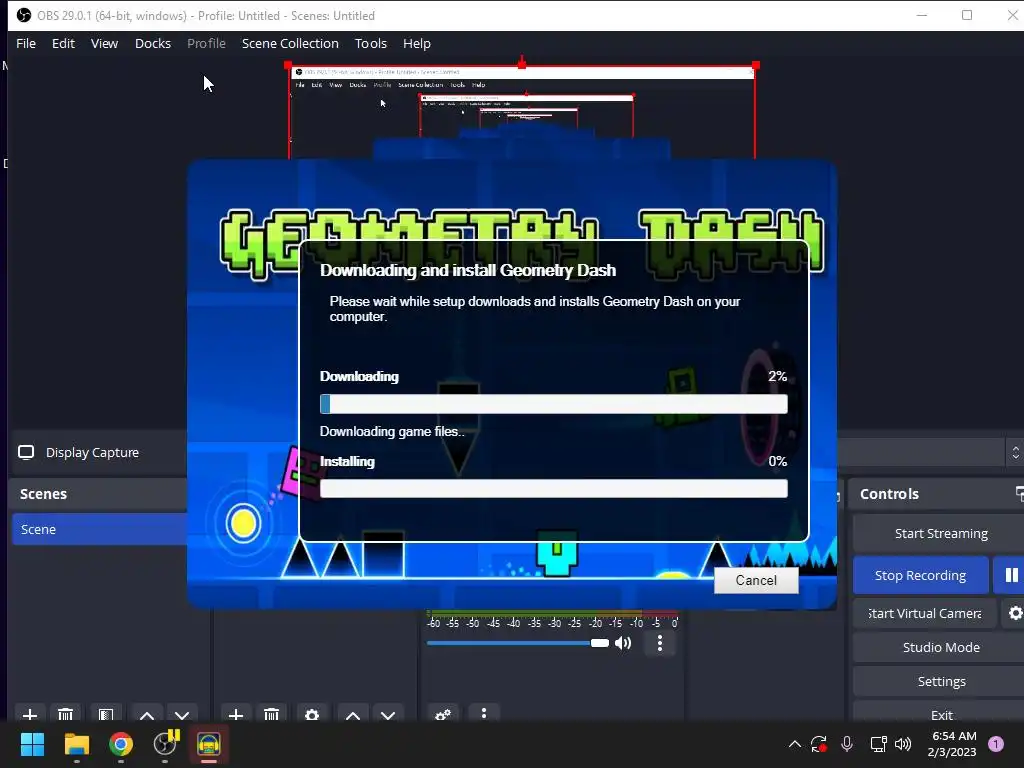
Task: Open Windows Start menu
Action: [32, 744]
